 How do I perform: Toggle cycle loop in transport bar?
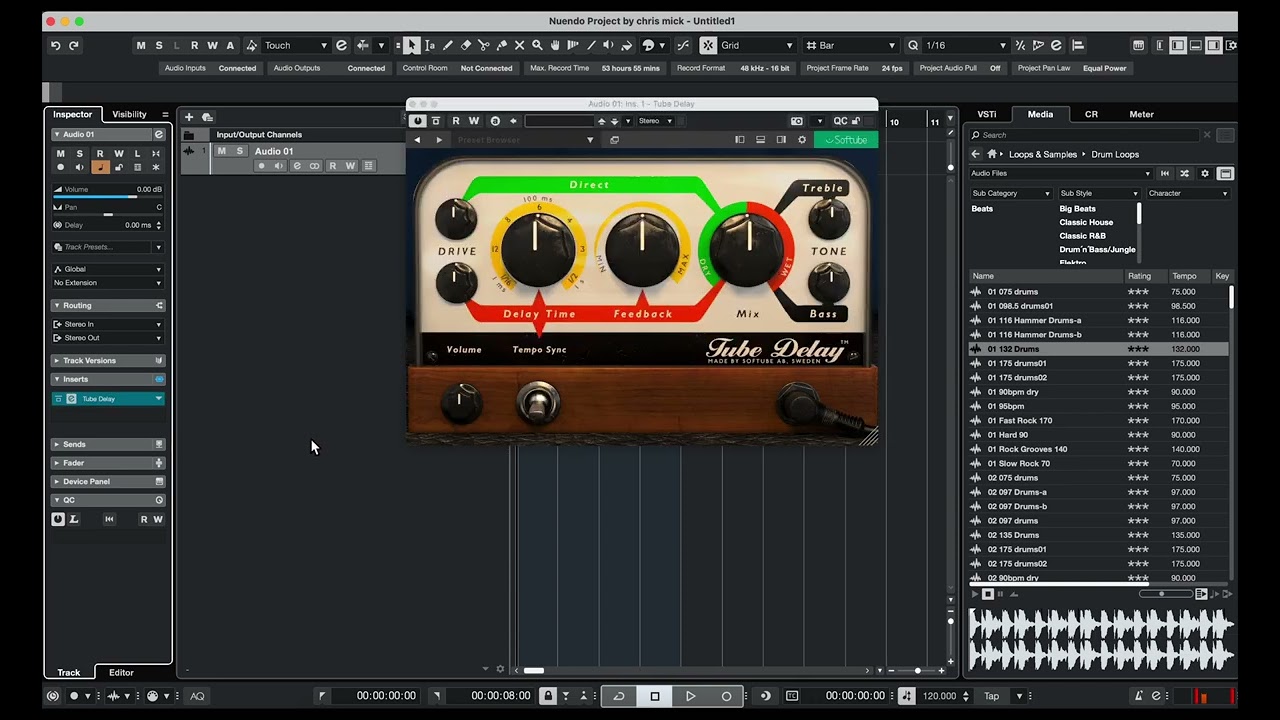pyautogui.click(x=619, y=696)
